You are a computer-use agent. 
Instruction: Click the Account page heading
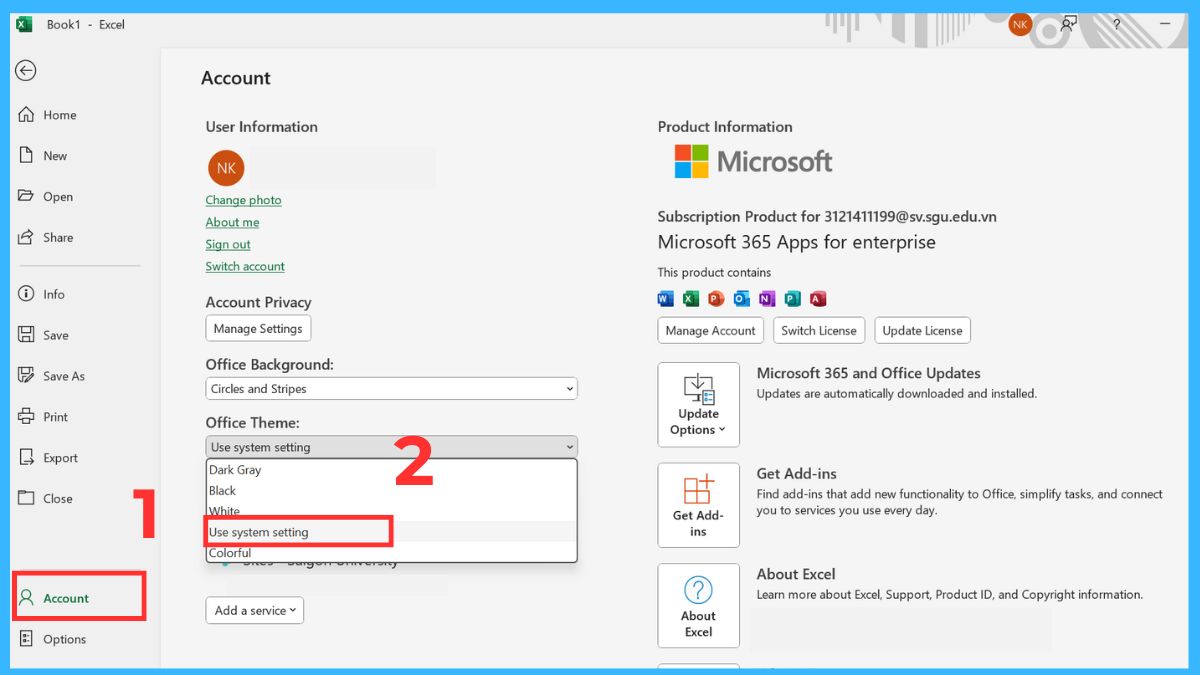pyautogui.click(x=236, y=78)
